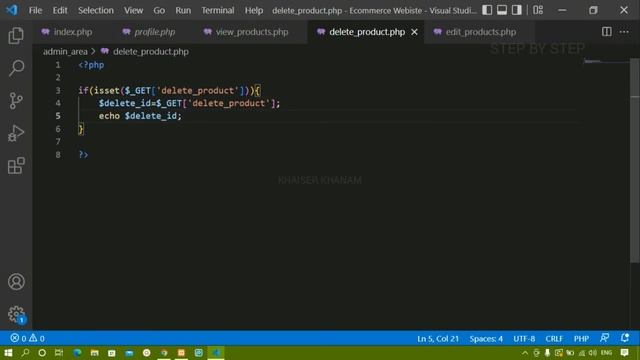Click the editor vertical scrollbar
Viewport: 640px width, 360px height.
[635, 161]
